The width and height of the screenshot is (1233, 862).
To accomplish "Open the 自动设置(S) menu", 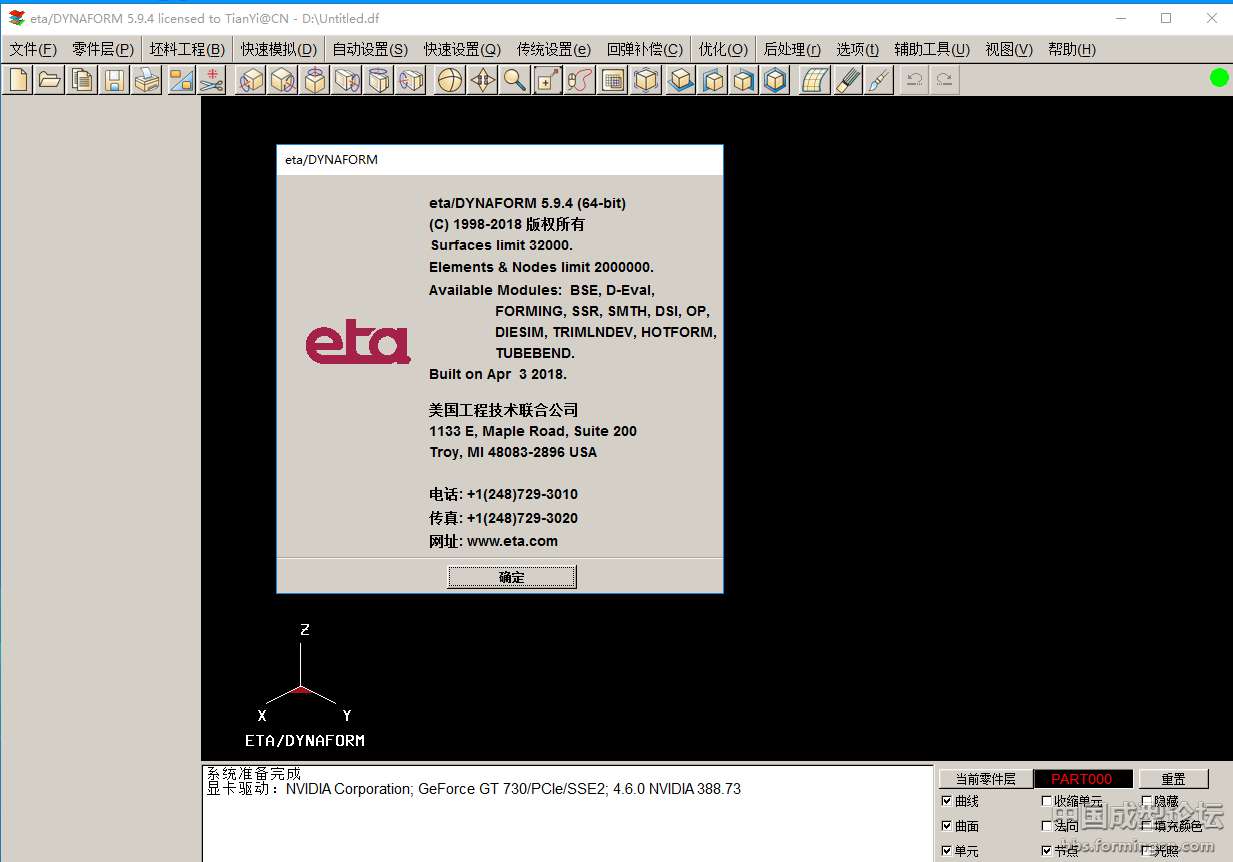I will [370, 49].
